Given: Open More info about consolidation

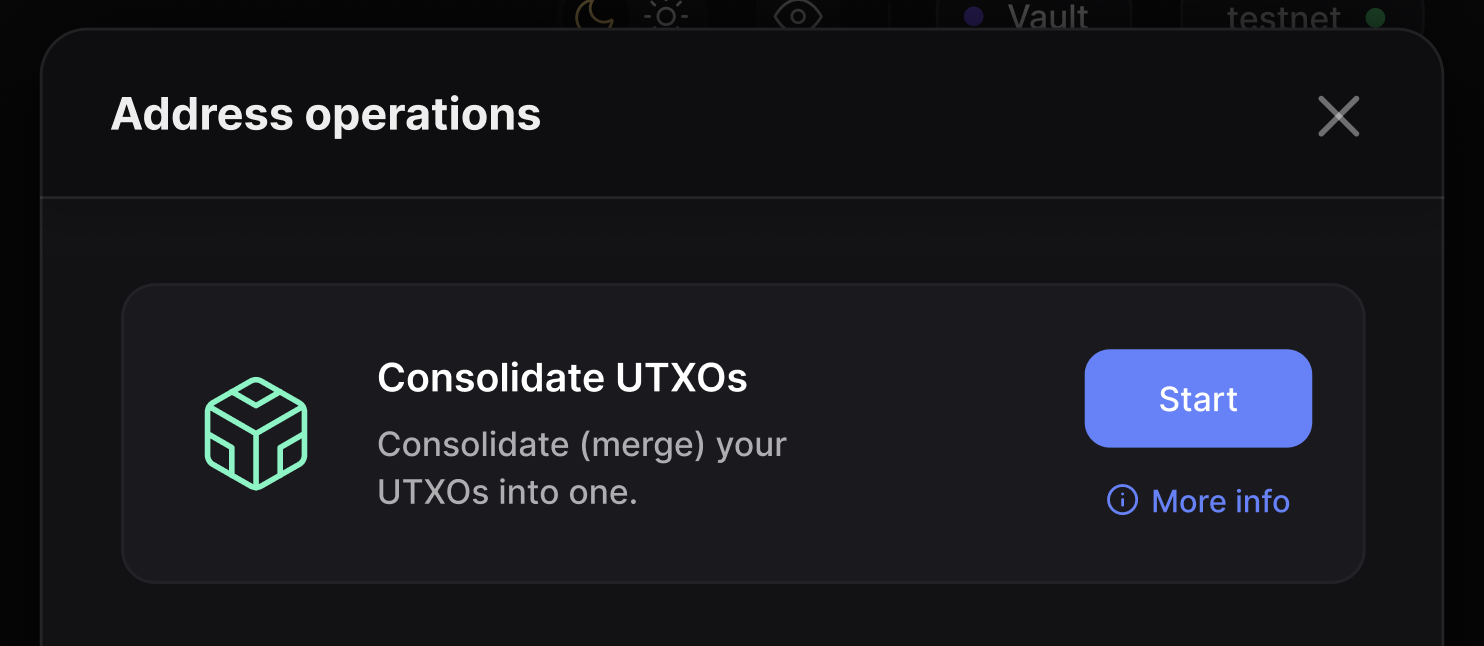Looking at the screenshot, I should [x=1220, y=501].
